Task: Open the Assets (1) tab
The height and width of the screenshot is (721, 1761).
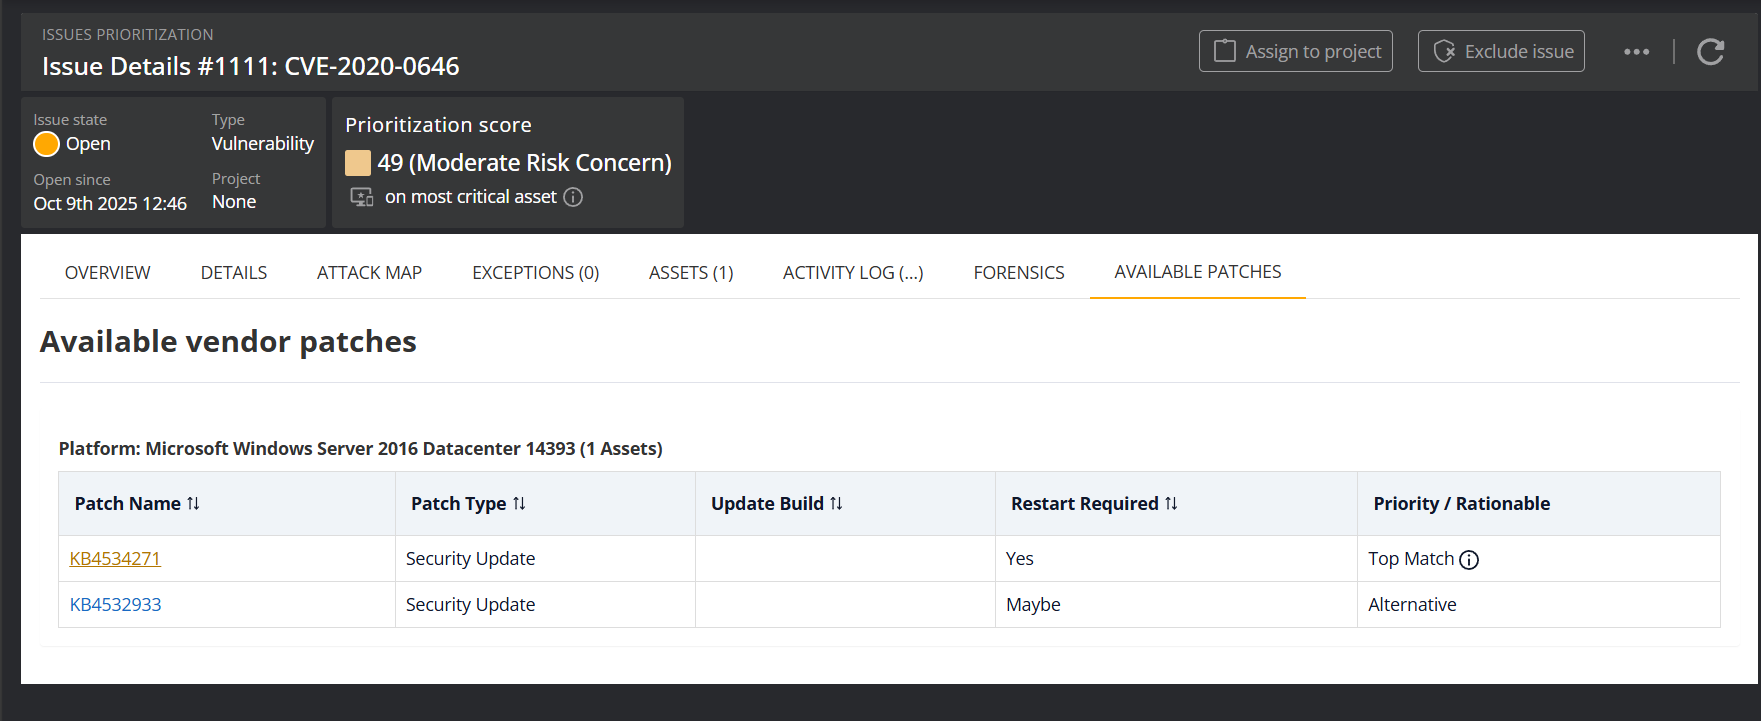Action: coord(690,273)
